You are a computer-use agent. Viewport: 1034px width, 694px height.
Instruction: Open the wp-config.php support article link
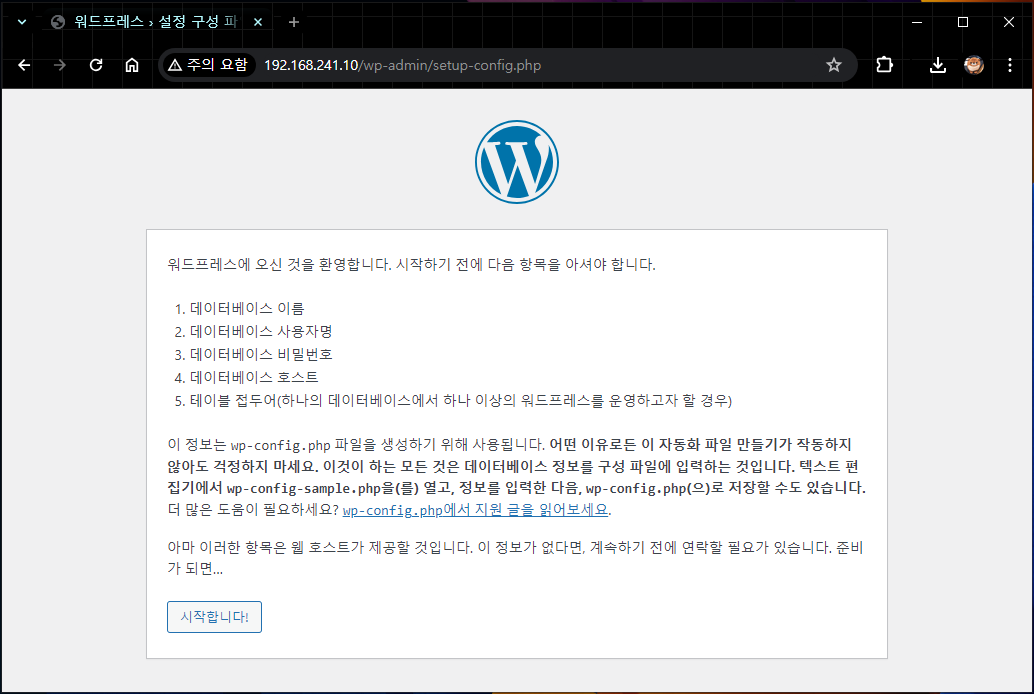point(475,510)
